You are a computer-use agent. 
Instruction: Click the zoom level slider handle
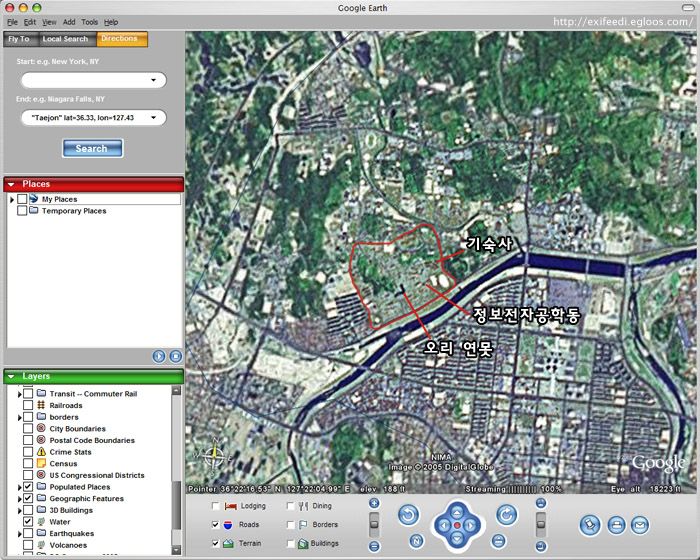(374, 524)
